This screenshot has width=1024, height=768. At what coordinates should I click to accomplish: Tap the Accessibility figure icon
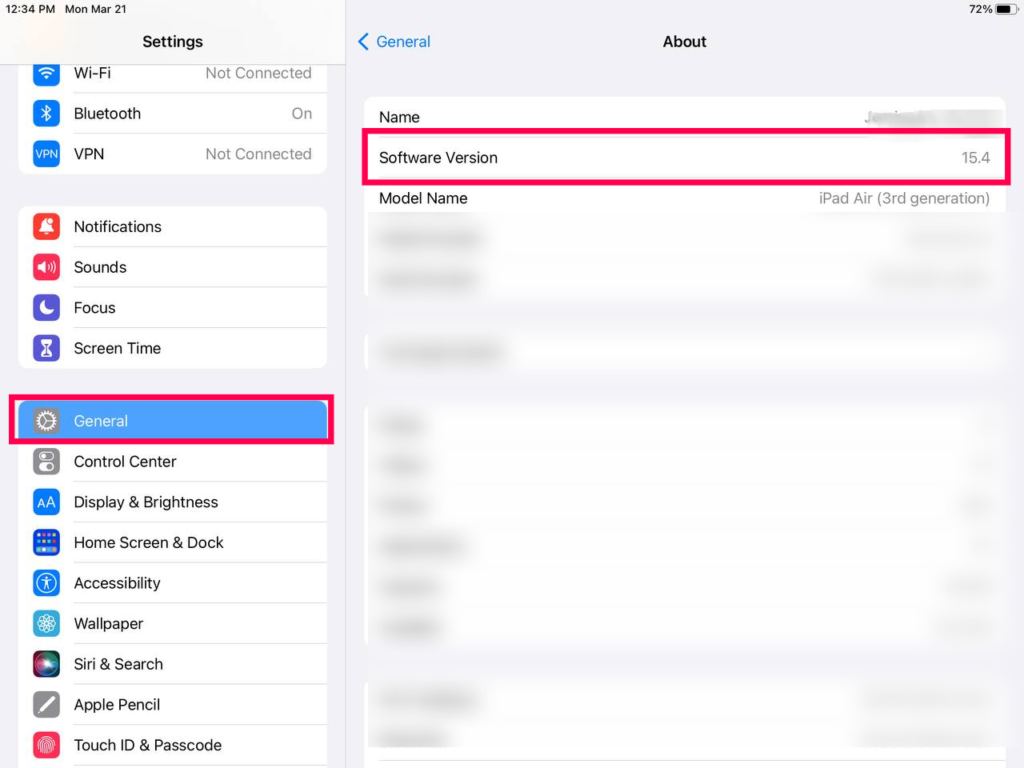[x=46, y=583]
